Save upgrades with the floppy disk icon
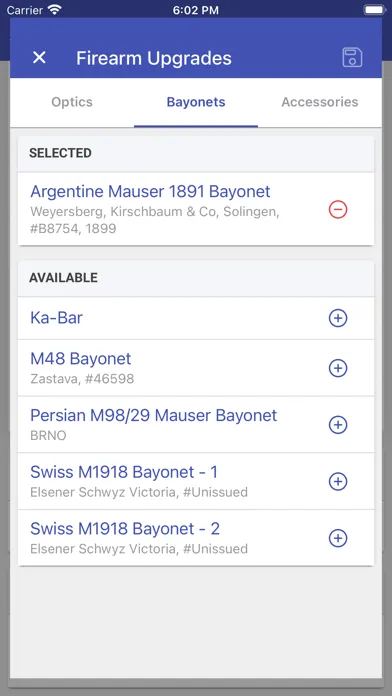 click(x=352, y=58)
